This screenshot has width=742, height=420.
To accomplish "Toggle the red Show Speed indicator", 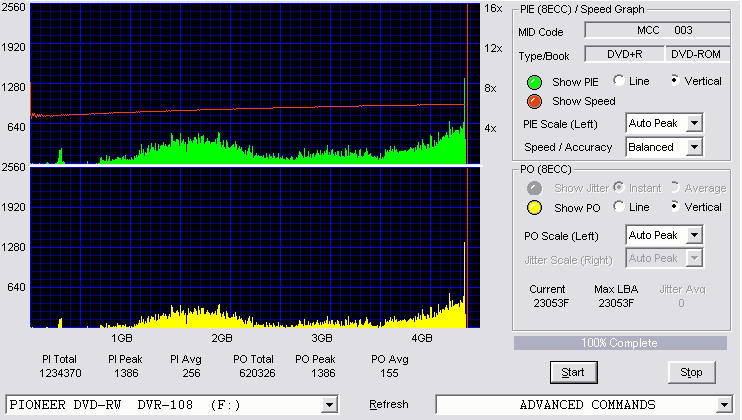I will [x=534, y=101].
